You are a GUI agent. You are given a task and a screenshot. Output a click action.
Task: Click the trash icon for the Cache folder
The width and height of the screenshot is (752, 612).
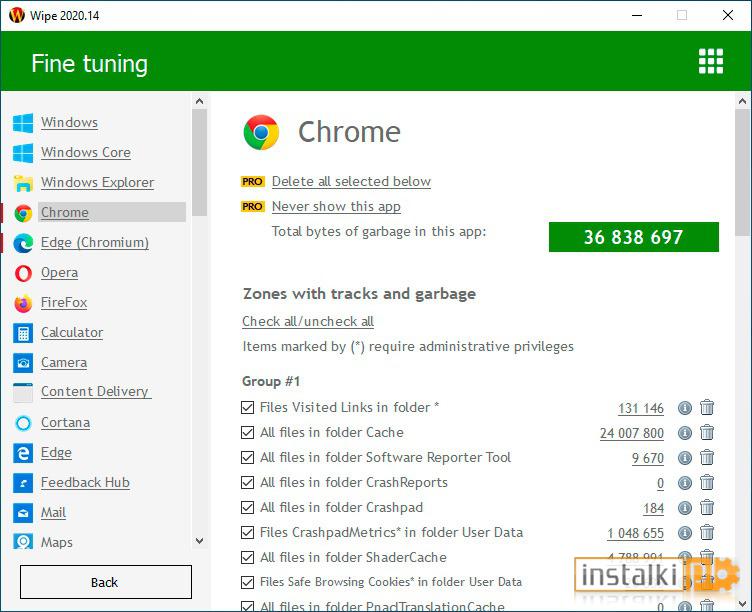pos(707,433)
